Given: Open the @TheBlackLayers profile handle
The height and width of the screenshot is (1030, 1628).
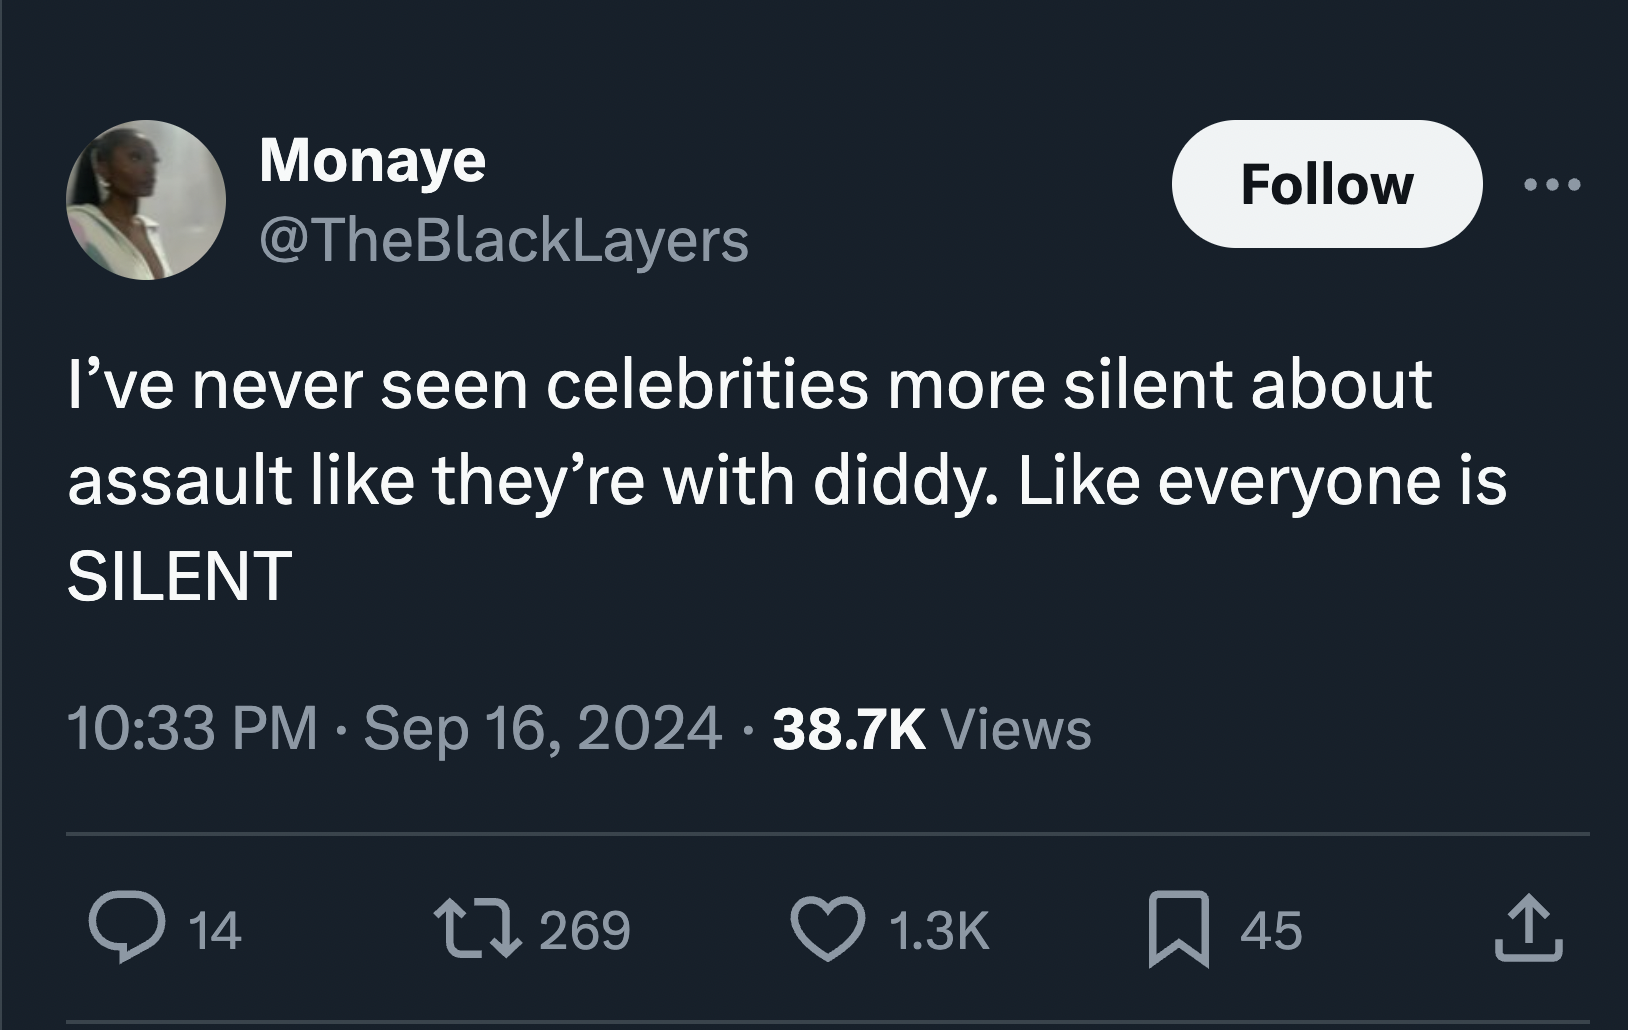Looking at the screenshot, I should 505,242.
